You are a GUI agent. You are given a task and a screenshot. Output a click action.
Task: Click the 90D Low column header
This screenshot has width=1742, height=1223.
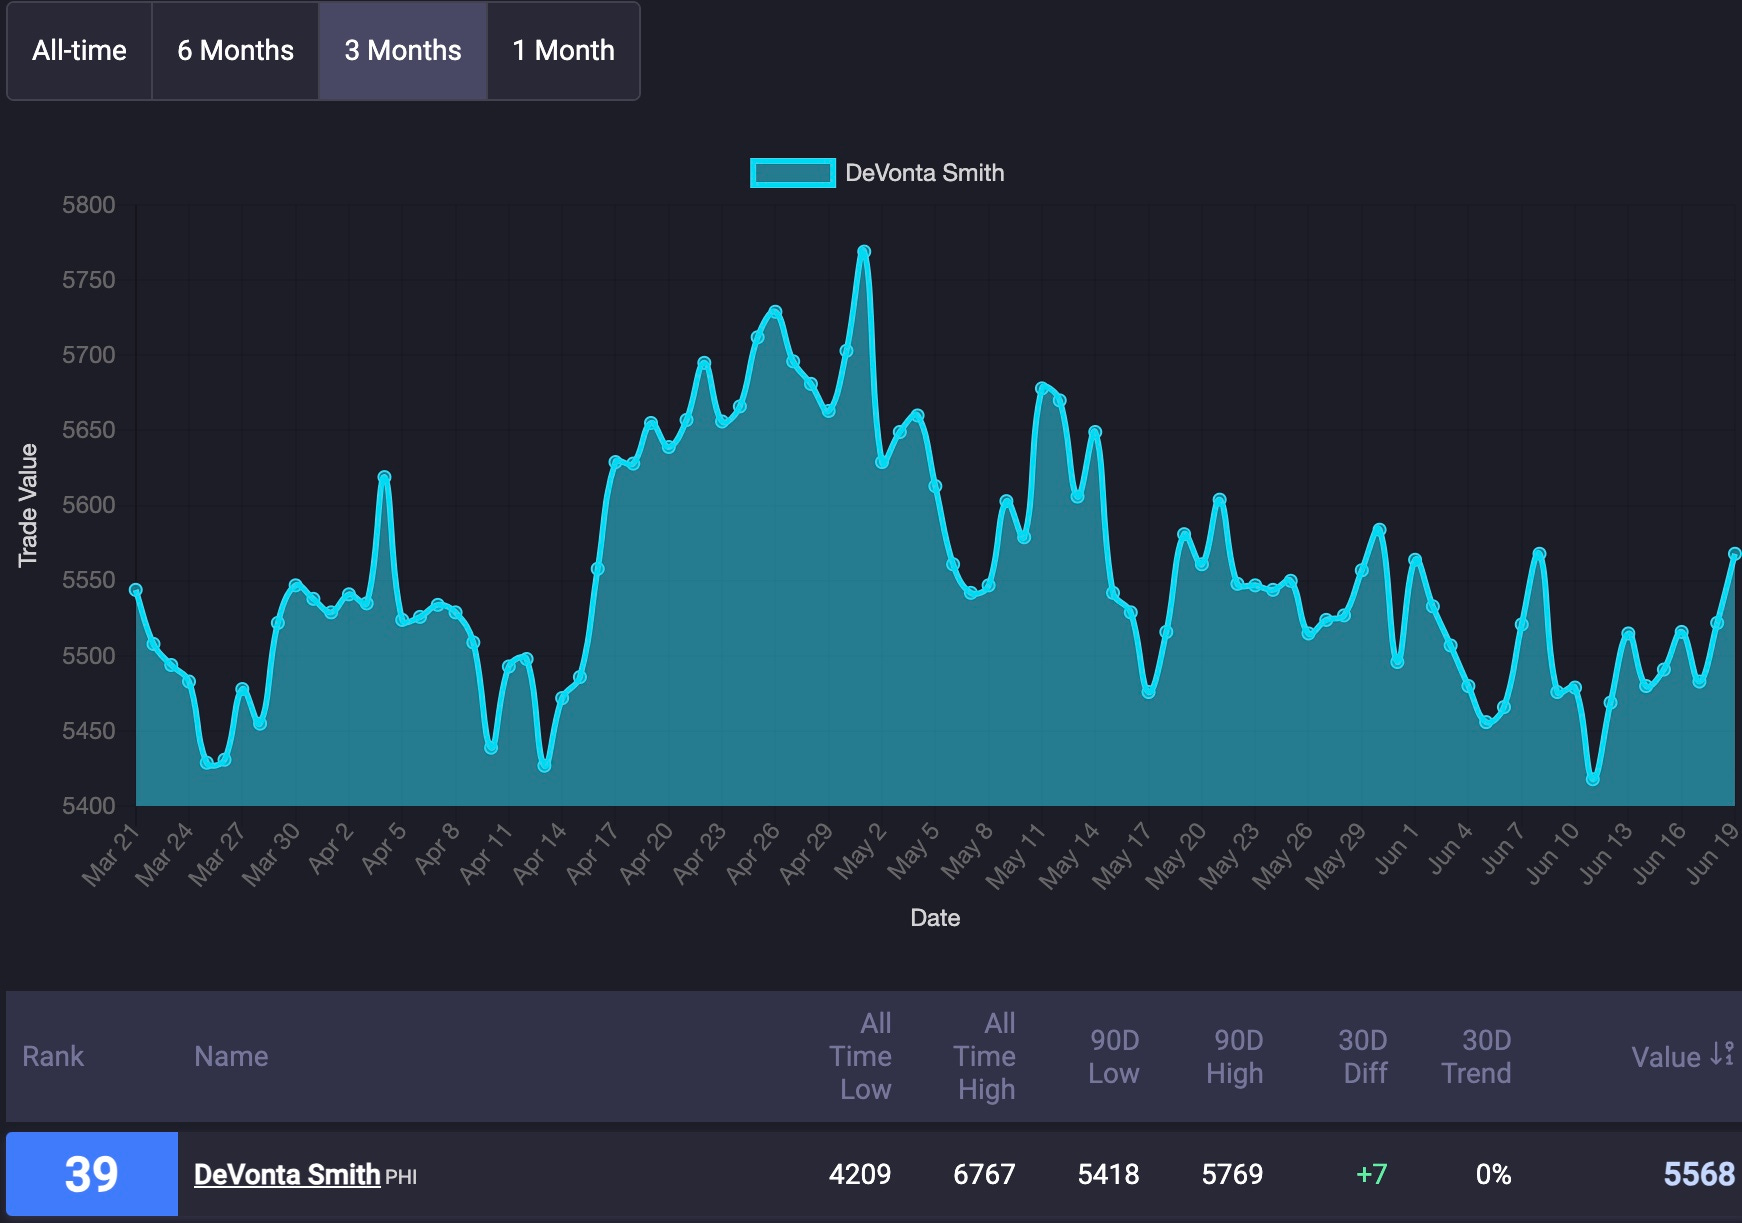1114,1056
